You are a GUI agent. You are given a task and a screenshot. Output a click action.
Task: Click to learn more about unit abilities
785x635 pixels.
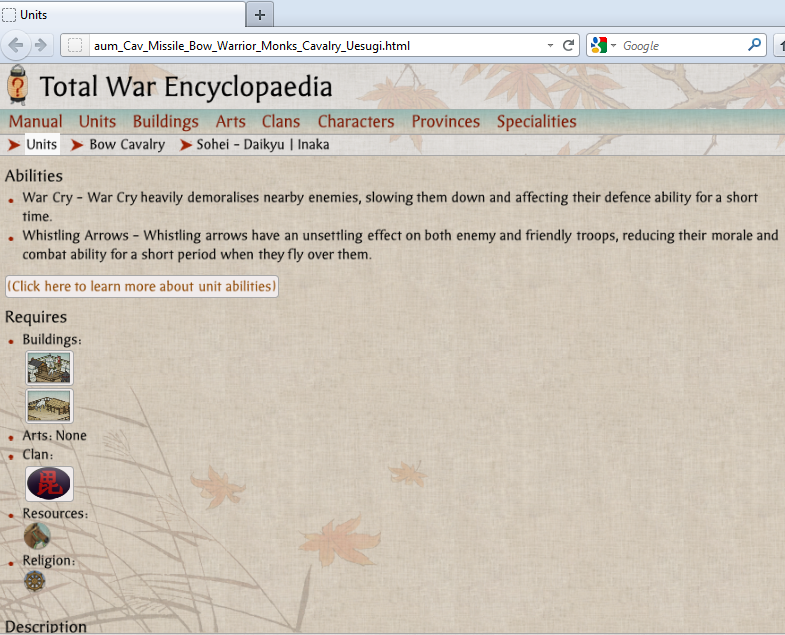(x=142, y=286)
